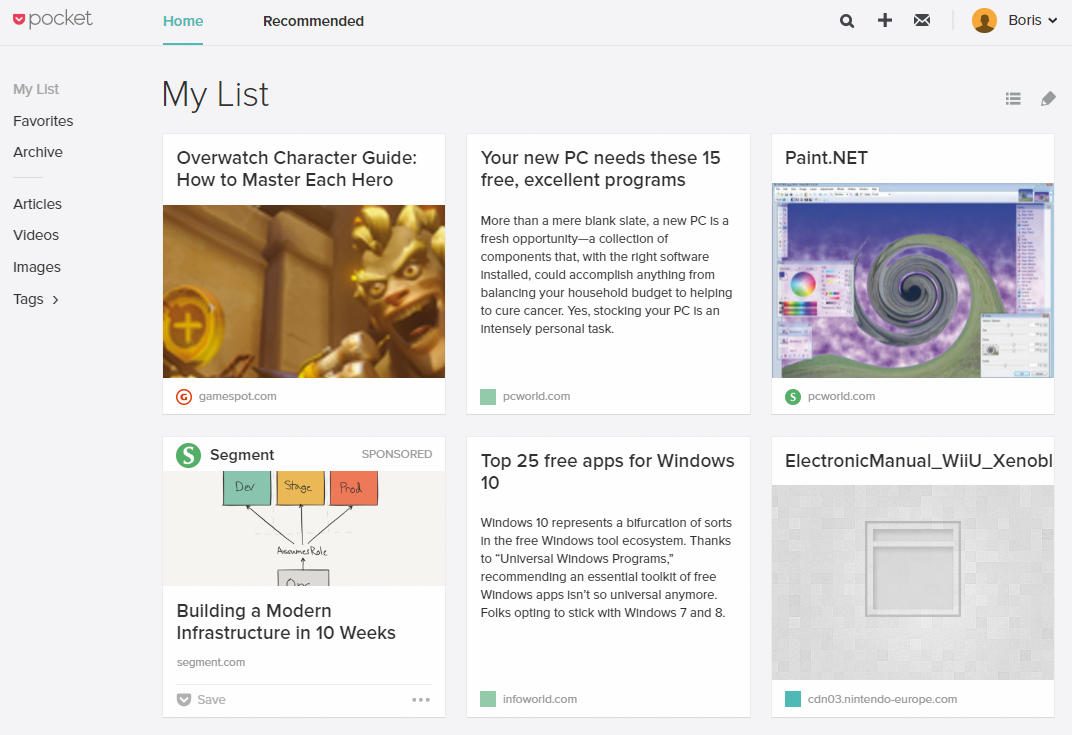
Task: Open the Paint.NET article title
Action: pyautogui.click(x=826, y=158)
